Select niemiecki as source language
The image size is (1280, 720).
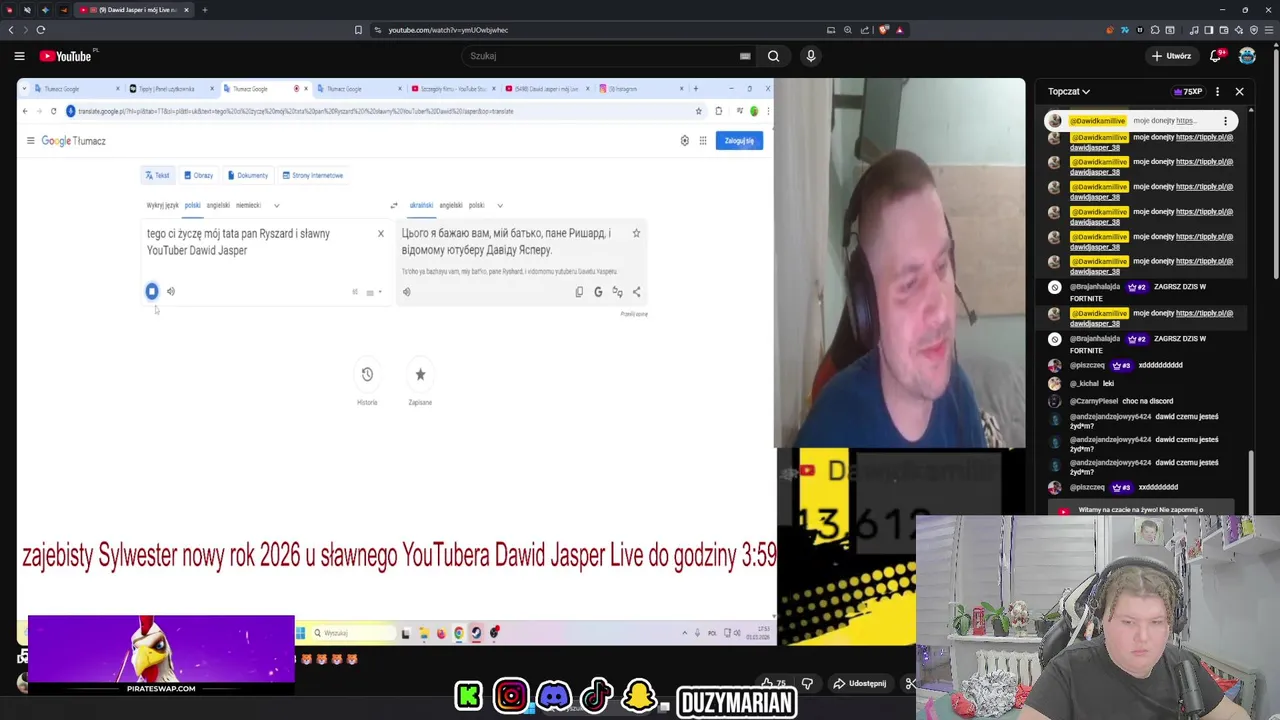[x=248, y=205]
